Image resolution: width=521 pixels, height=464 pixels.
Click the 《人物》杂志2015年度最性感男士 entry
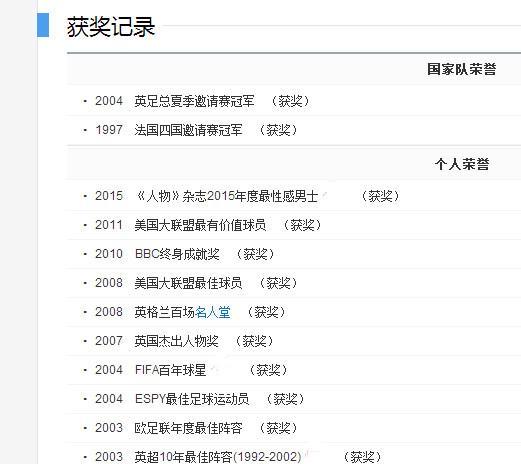pyautogui.click(x=226, y=196)
